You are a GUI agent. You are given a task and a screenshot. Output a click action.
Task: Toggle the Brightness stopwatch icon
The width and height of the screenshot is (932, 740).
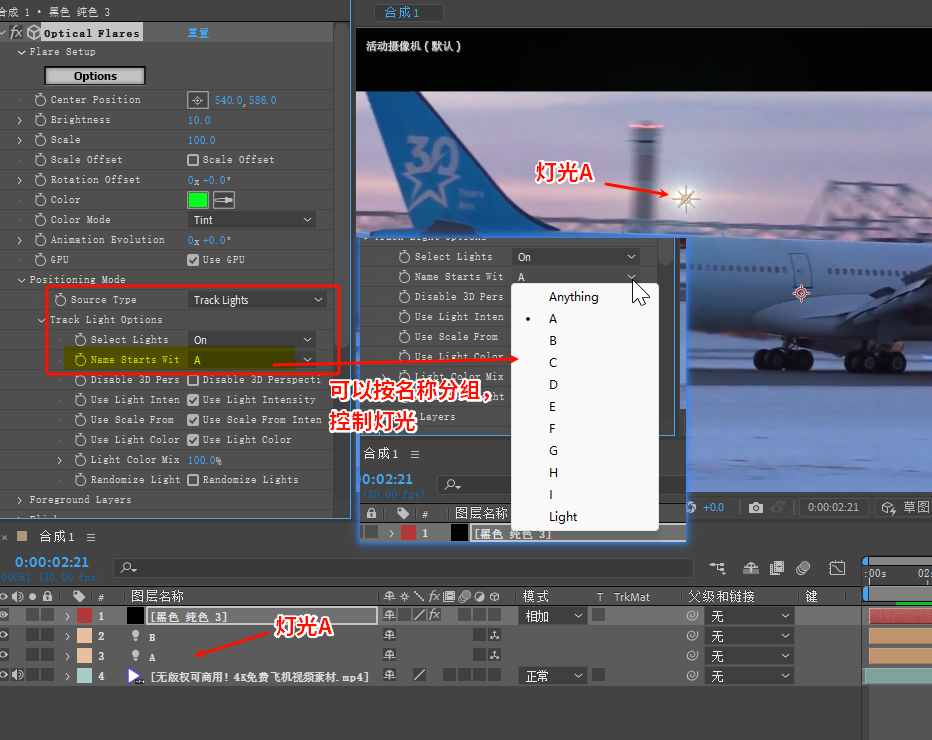pyautogui.click(x=40, y=119)
